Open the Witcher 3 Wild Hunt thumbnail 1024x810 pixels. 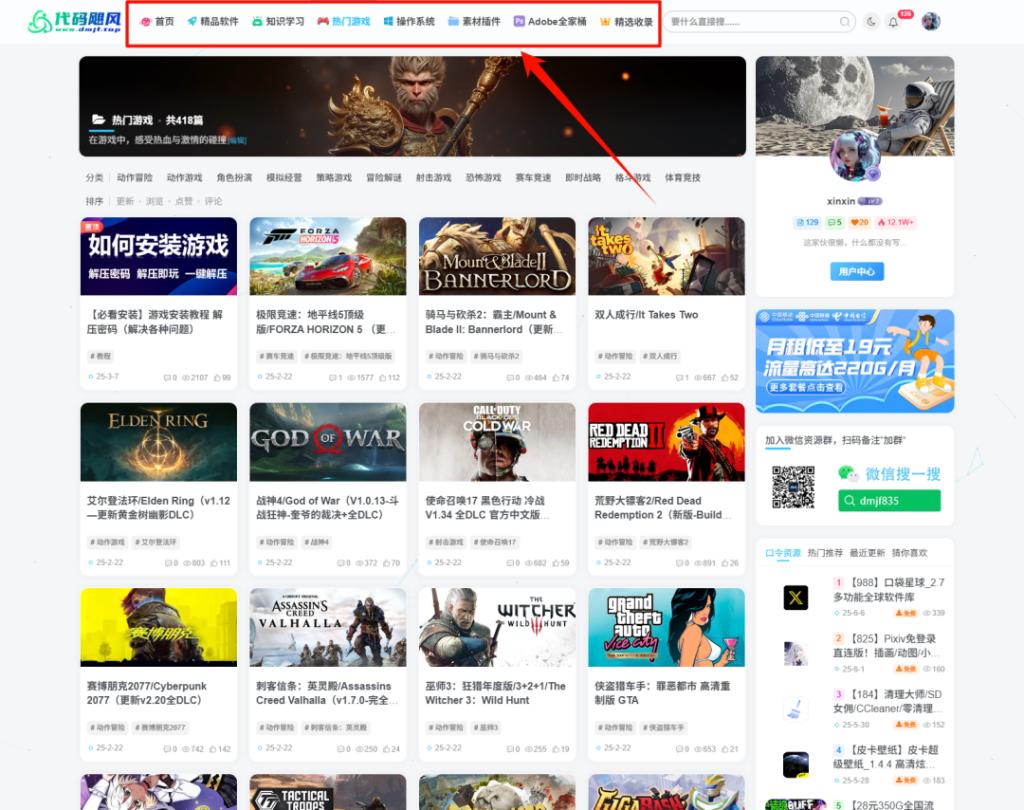pyautogui.click(x=497, y=628)
